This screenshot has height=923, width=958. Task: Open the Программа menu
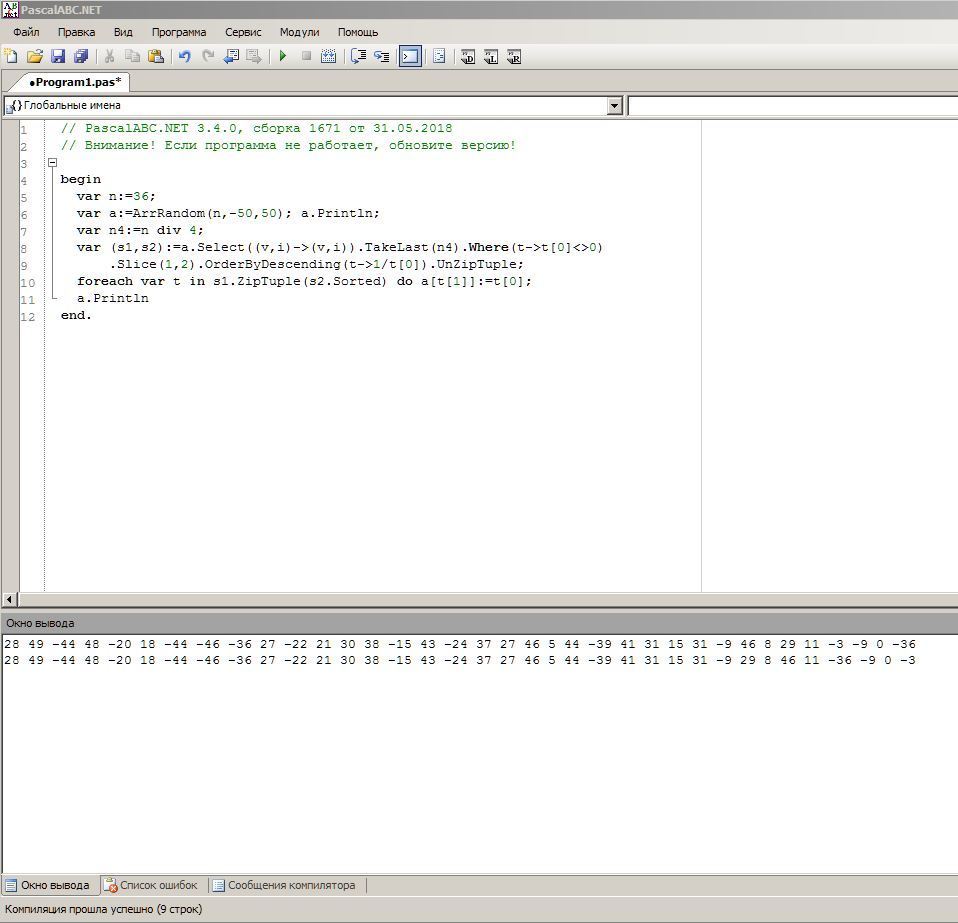[x=179, y=32]
